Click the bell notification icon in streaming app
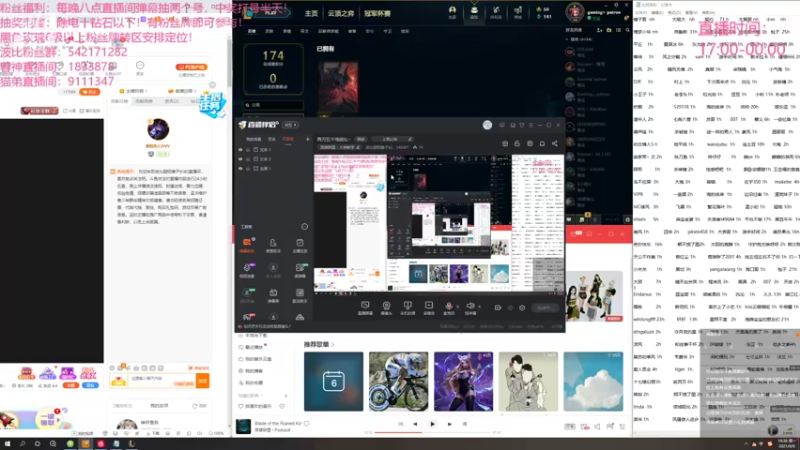This screenshot has height=450, width=800. (x=542, y=144)
